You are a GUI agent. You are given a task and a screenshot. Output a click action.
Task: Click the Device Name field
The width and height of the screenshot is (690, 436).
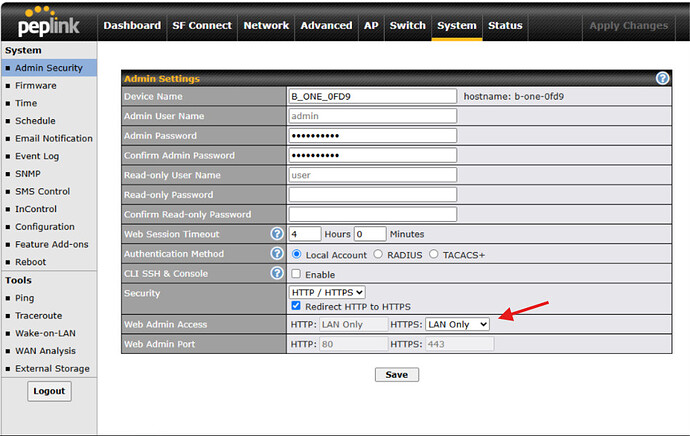(x=373, y=96)
